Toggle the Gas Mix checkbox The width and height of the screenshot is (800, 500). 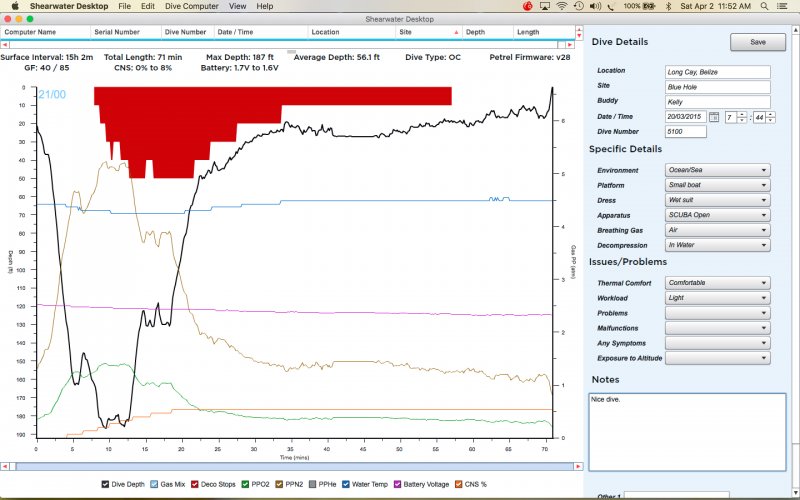pos(154,484)
